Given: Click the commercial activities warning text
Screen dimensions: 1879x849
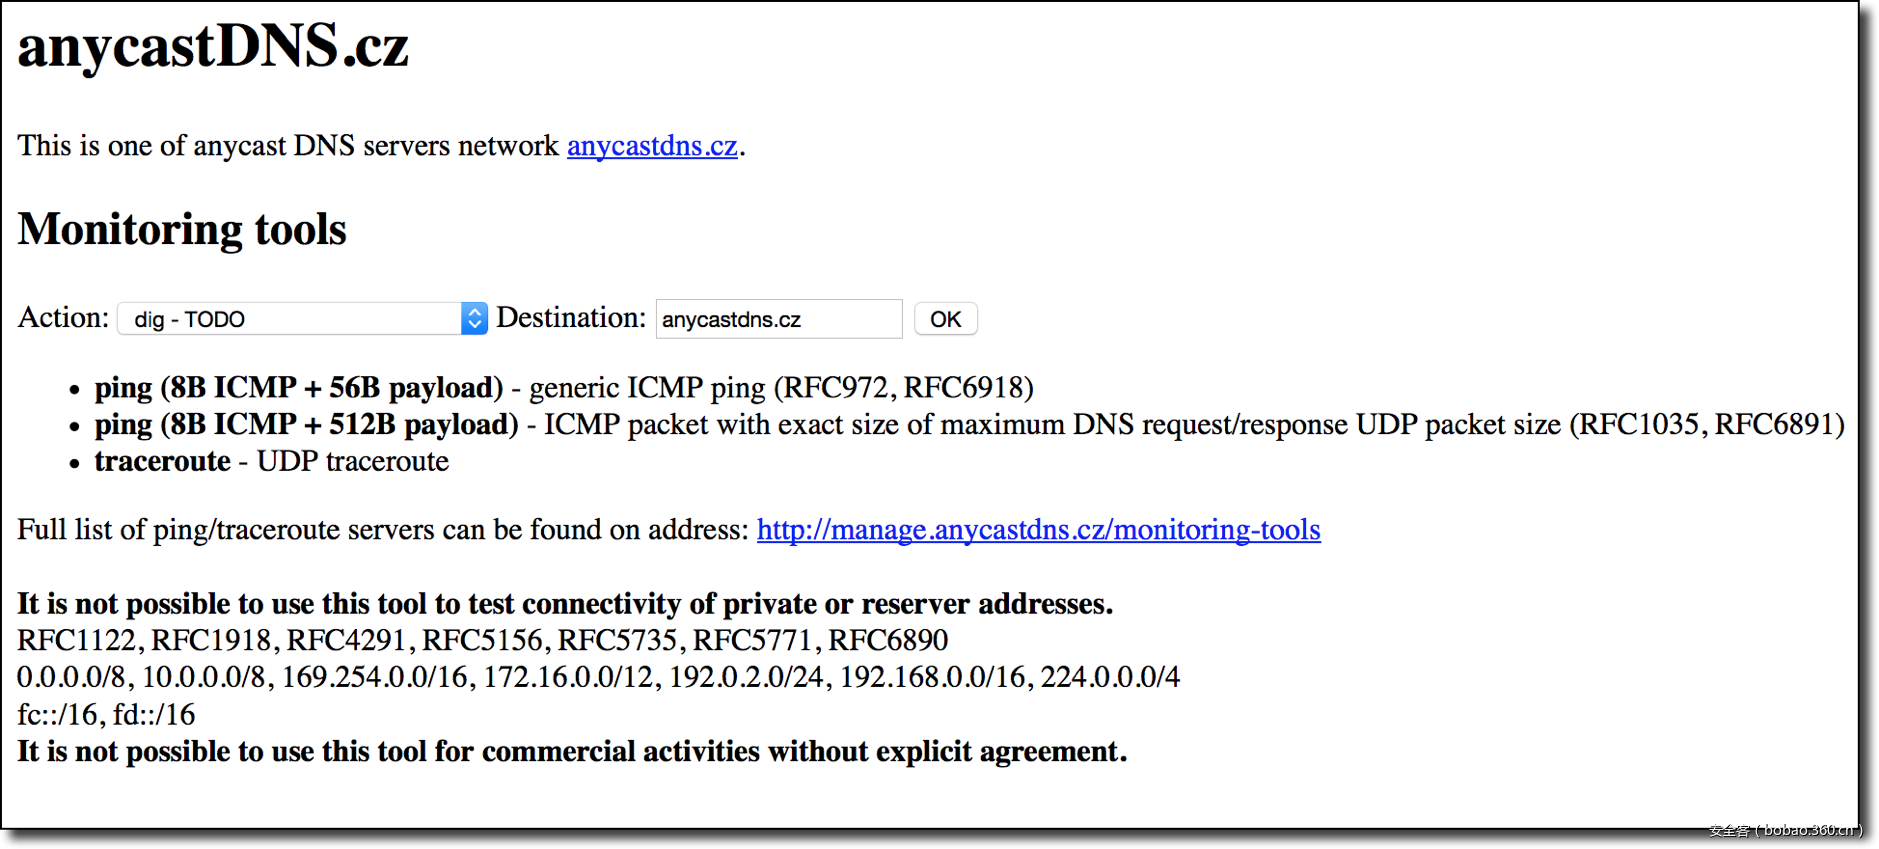Looking at the screenshot, I should [x=572, y=752].
